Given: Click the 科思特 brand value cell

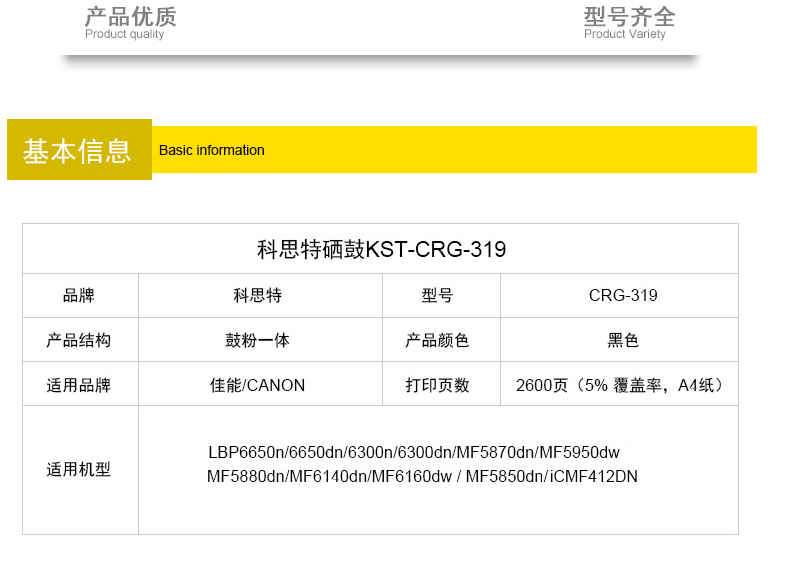Looking at the screenshot, I should tap(260, 296).
